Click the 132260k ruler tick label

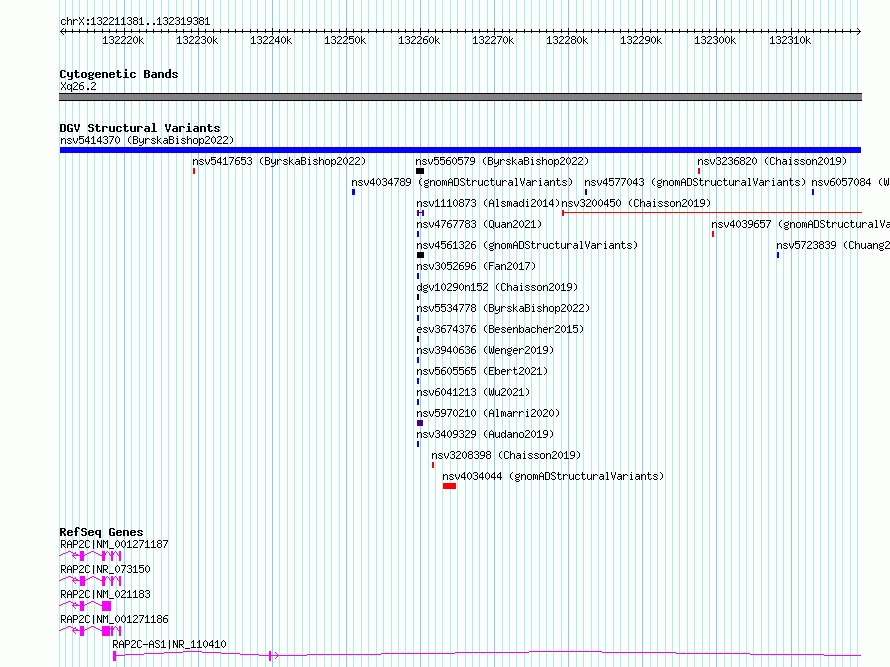pyautogui.click(x=419, y=40)
